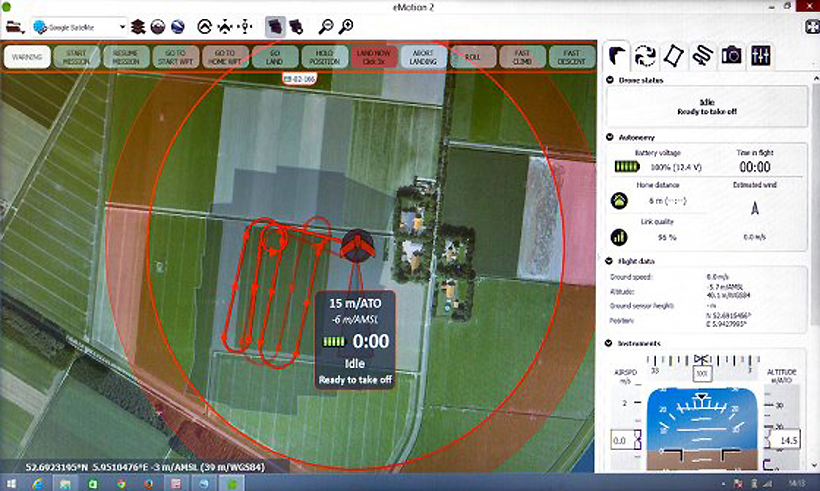The width and height of the screenshot is (820, 491).
Task: Click the altitude value box showing 14.5
Action: coord(789,440)
